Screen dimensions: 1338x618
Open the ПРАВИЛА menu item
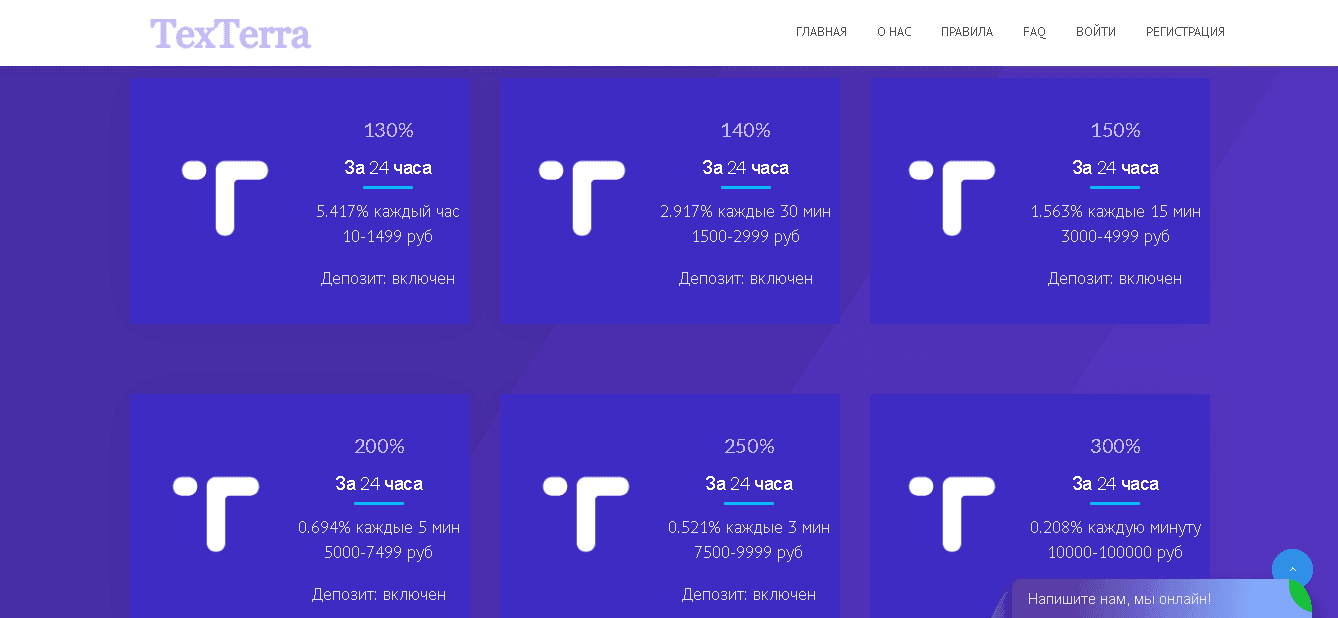pos(966,31)
